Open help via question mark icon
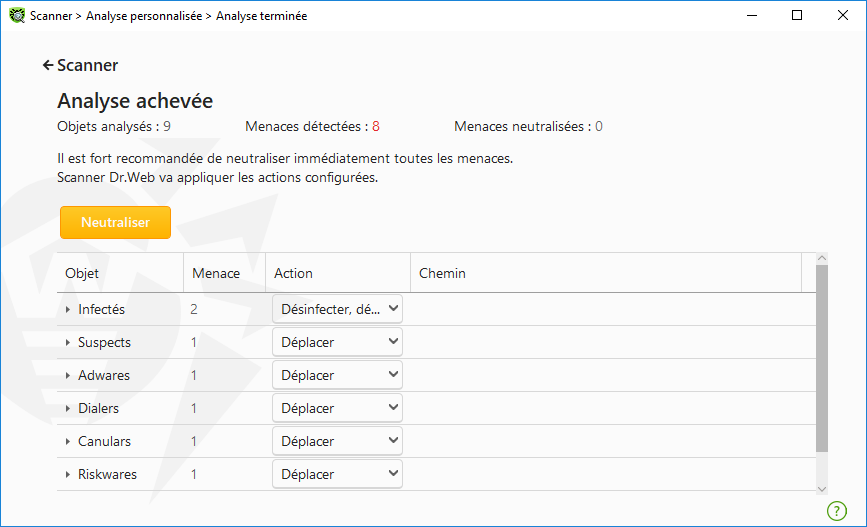 (837, 511)
